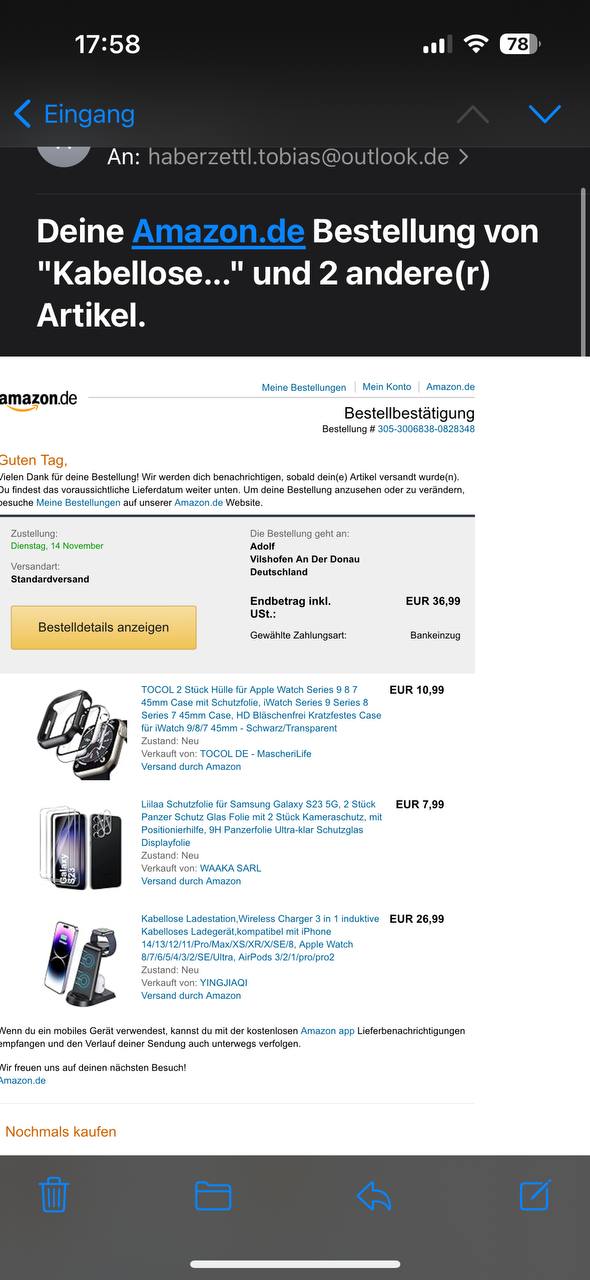Tap the trash icon to delete email
The width and height of the screenshot is (590, 1280).
click(53, 1195)
